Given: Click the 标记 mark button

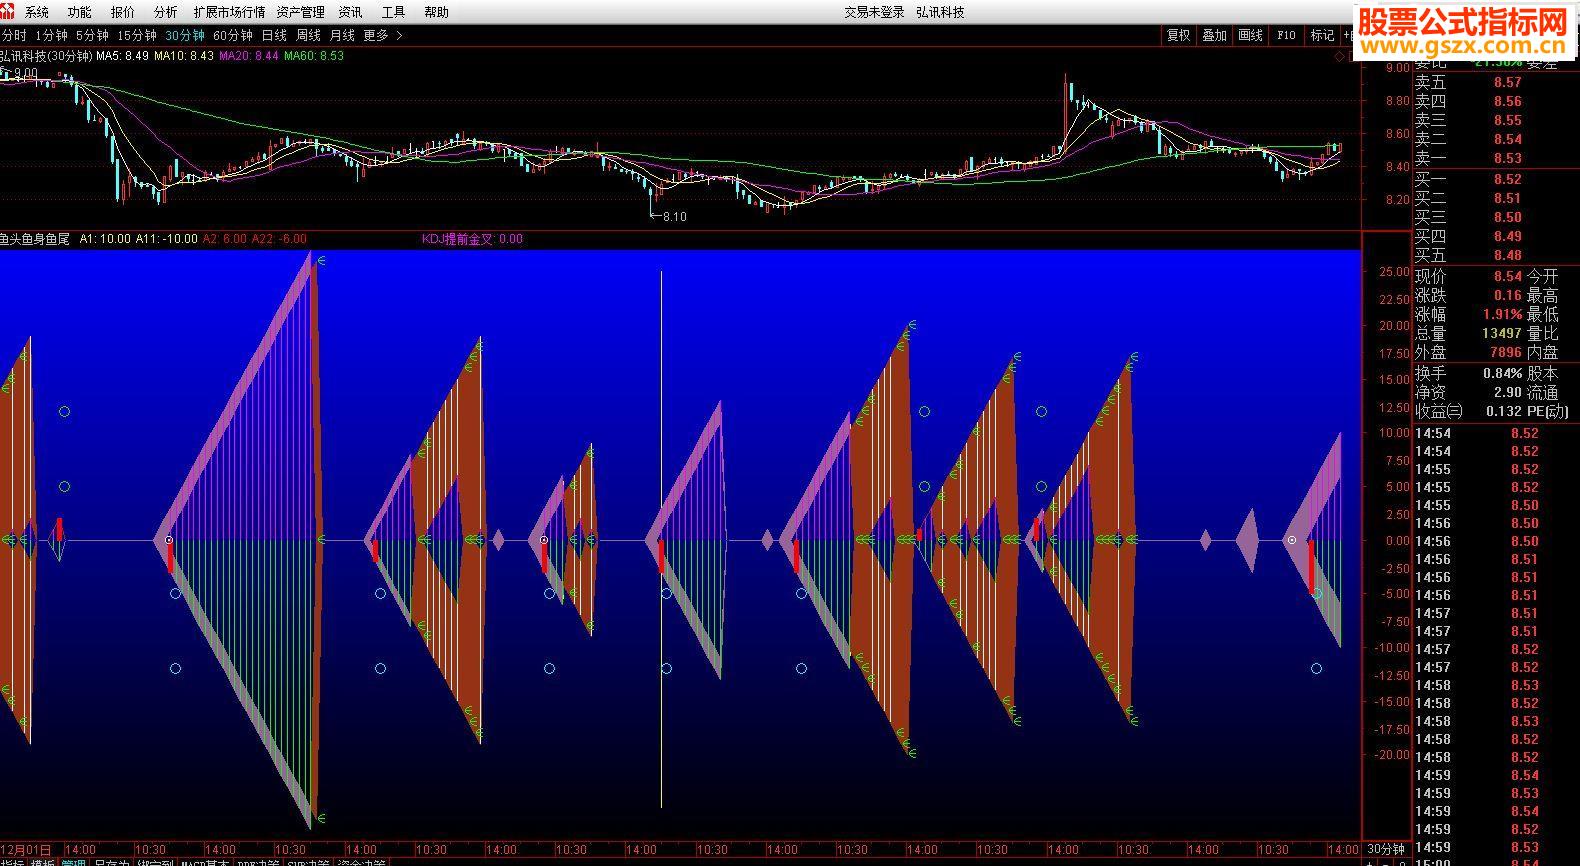Looking at the screenshot, I should [x=1322, y=35].
